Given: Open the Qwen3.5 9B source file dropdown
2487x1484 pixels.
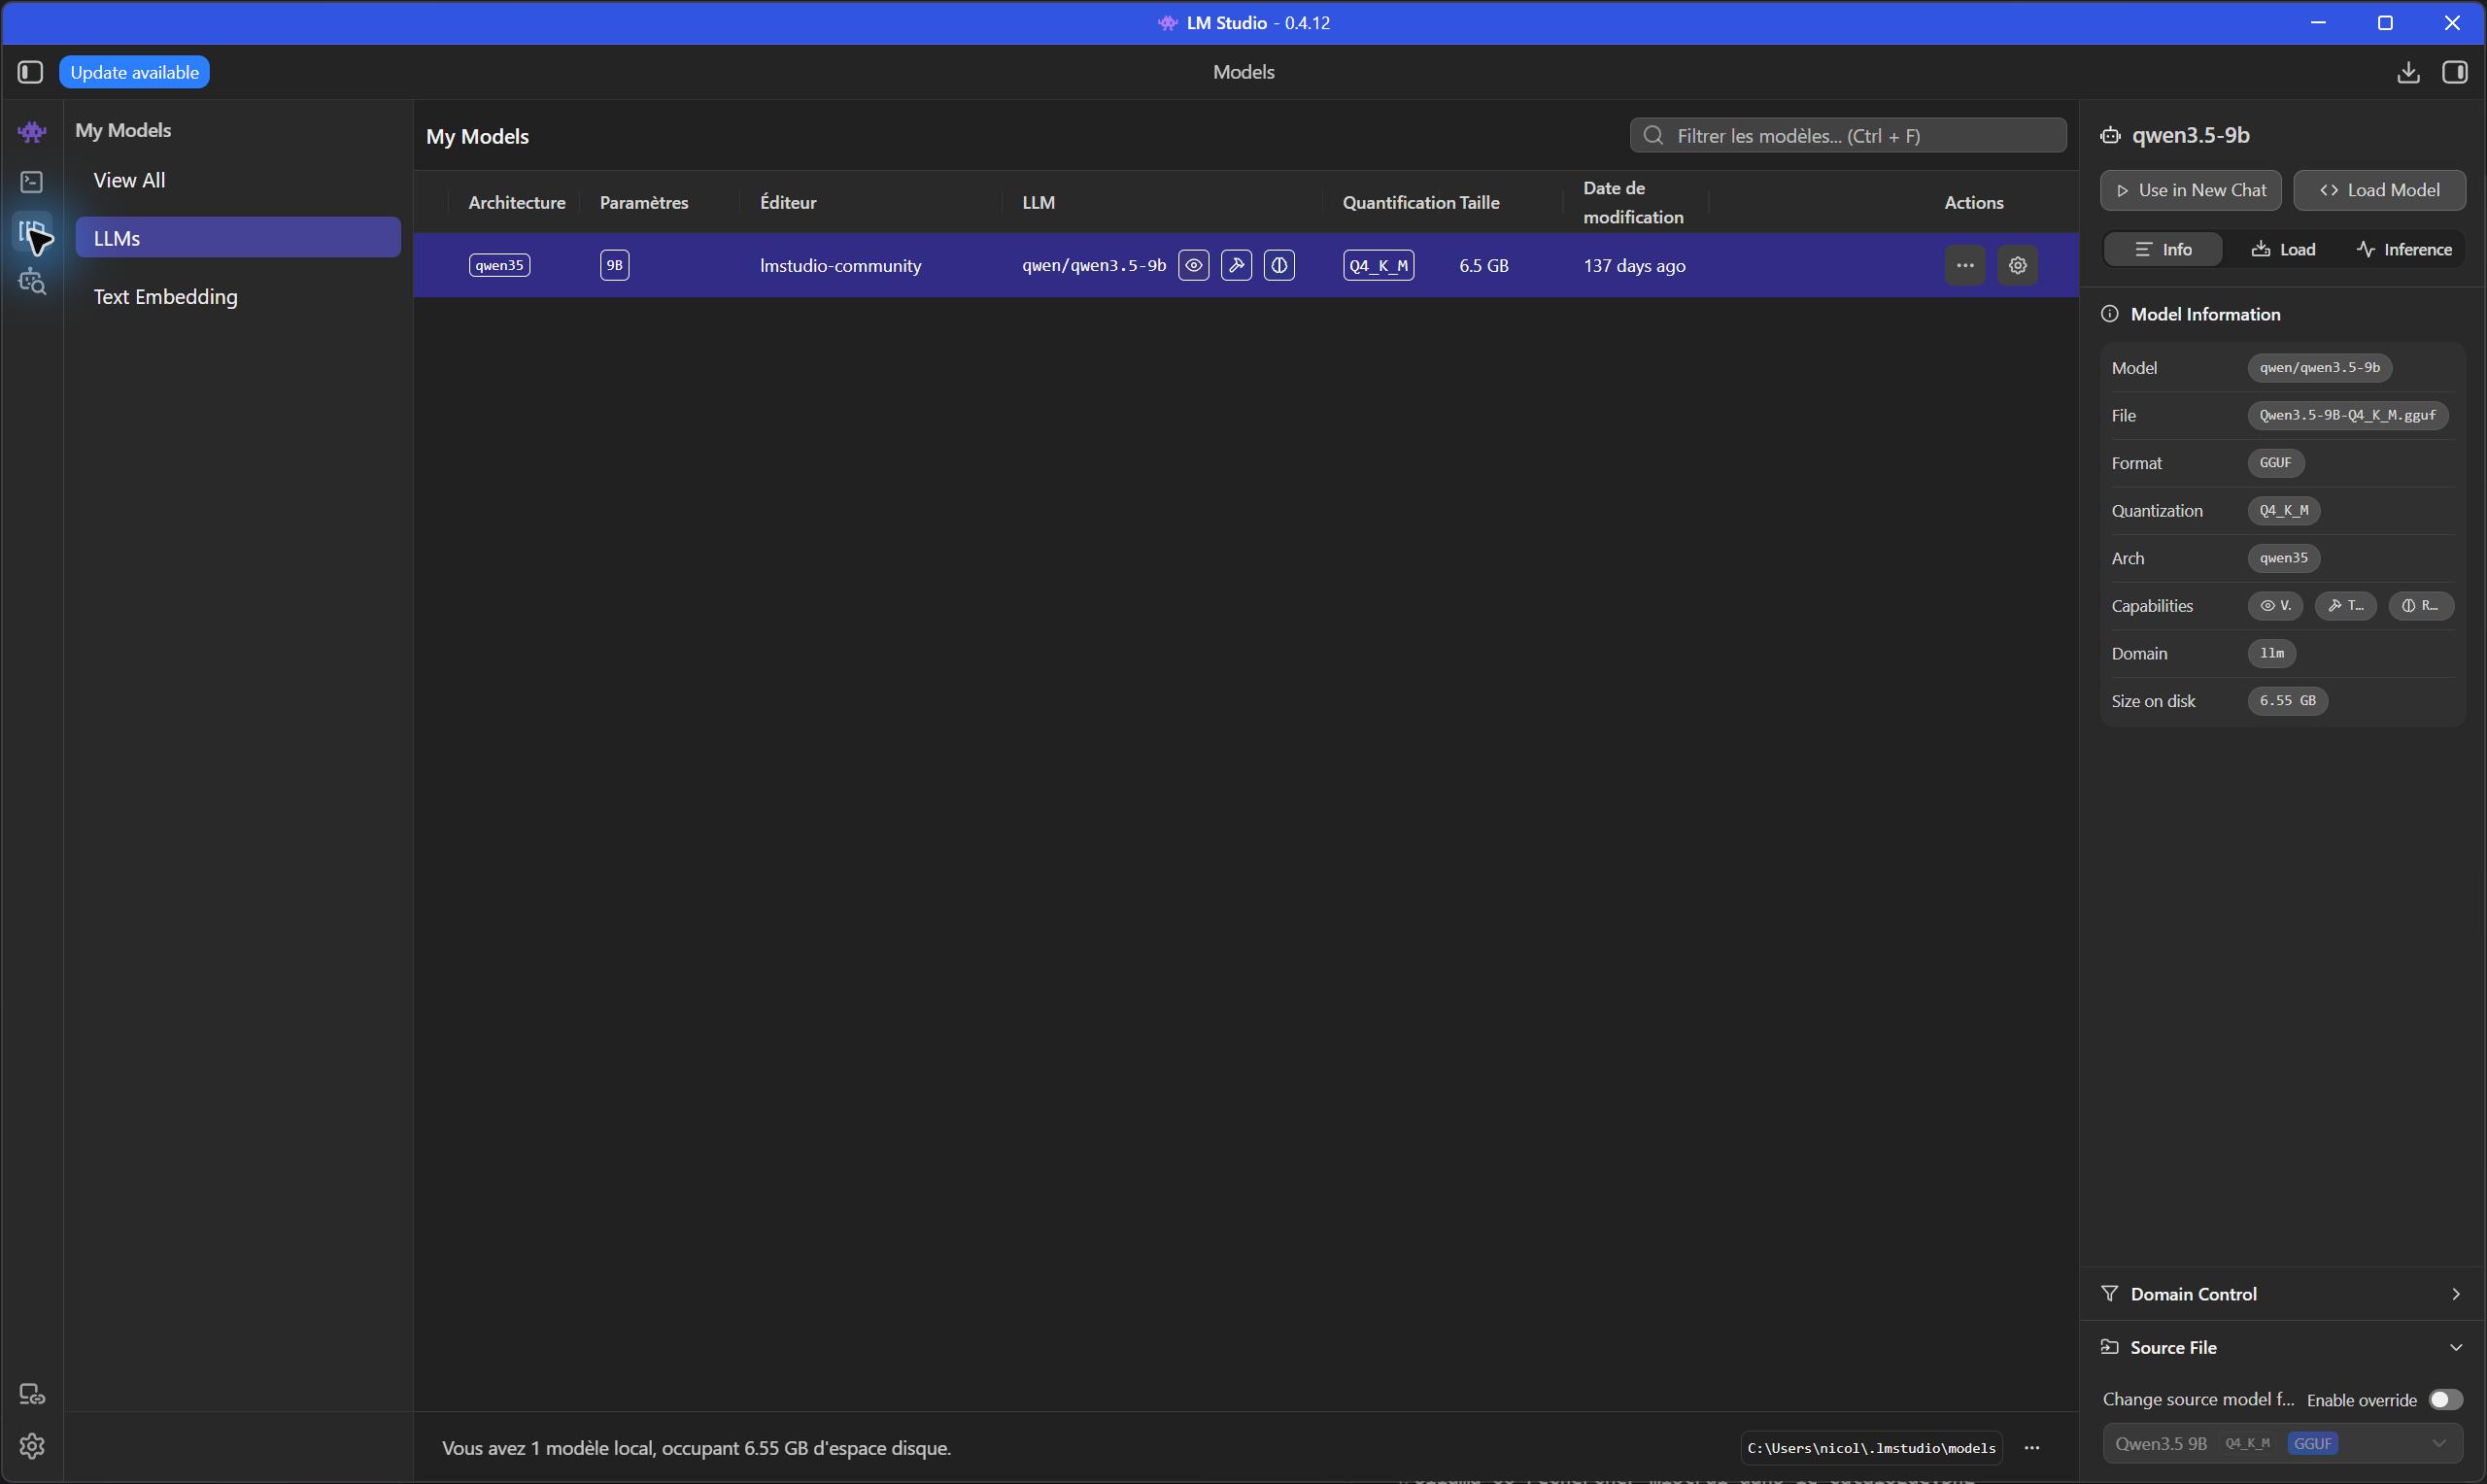Looking at the screenshot, I should pos(2283,1444).
